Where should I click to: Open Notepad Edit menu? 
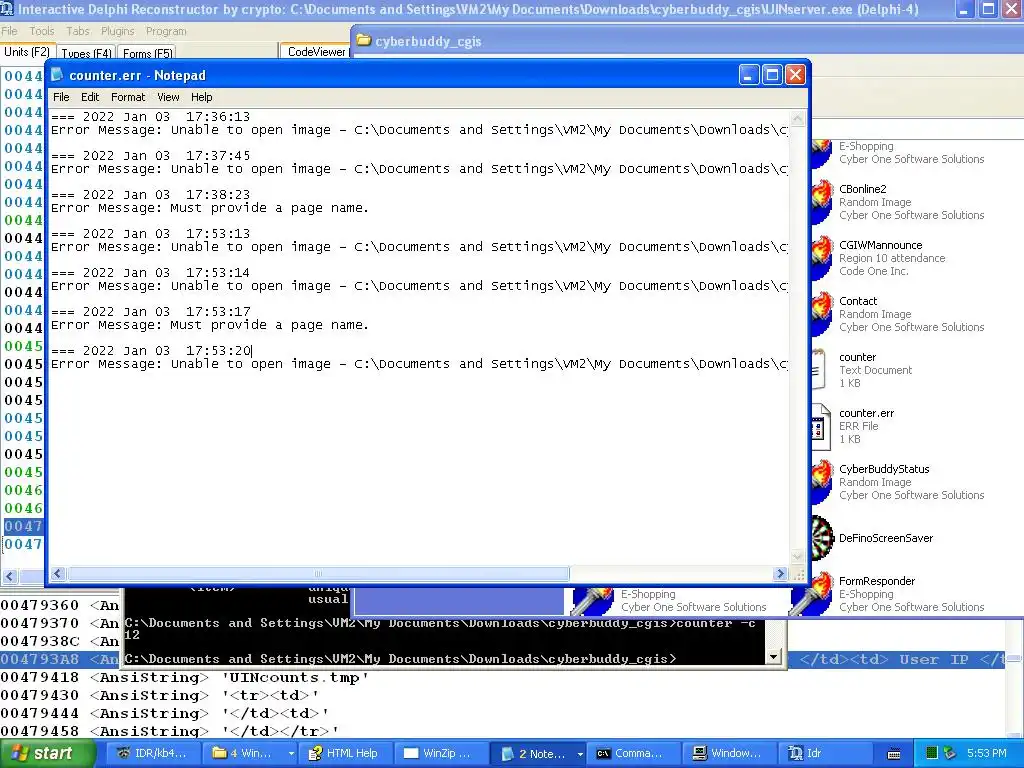point(89,97)
